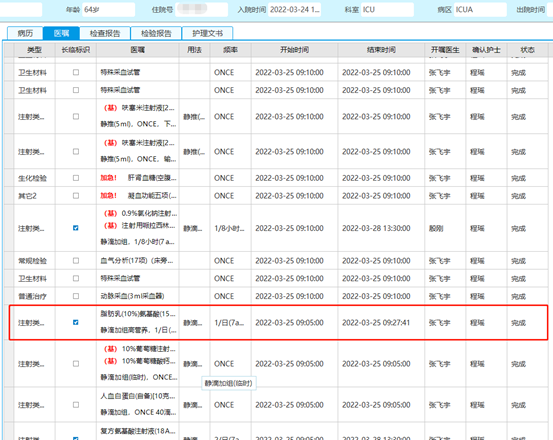Sort by the 结束时间 column header
This screenshot has height=440, width=553.
[381, 50]
